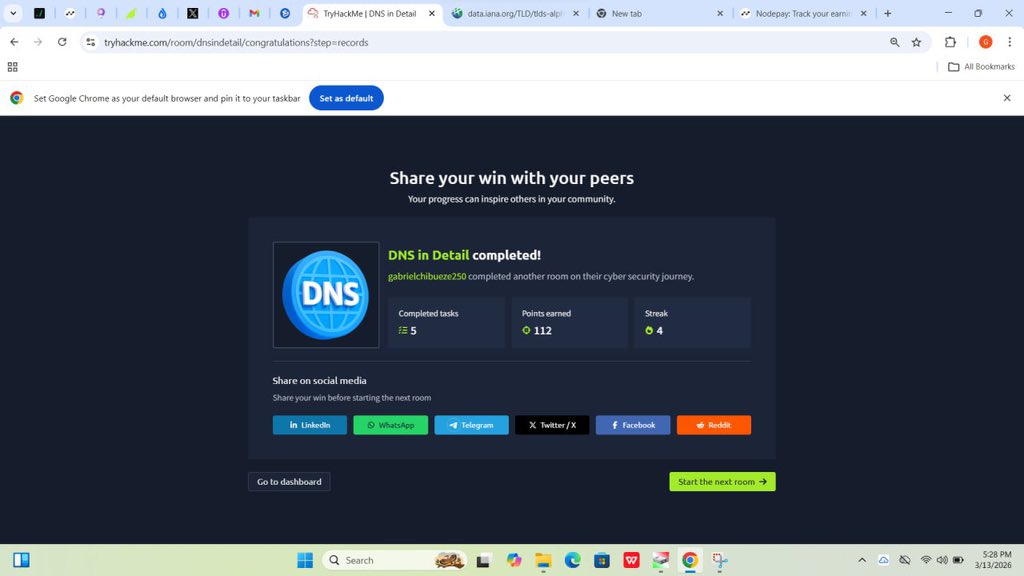
Task: Close the data.iana.org tab
Action: coord(576,13)
